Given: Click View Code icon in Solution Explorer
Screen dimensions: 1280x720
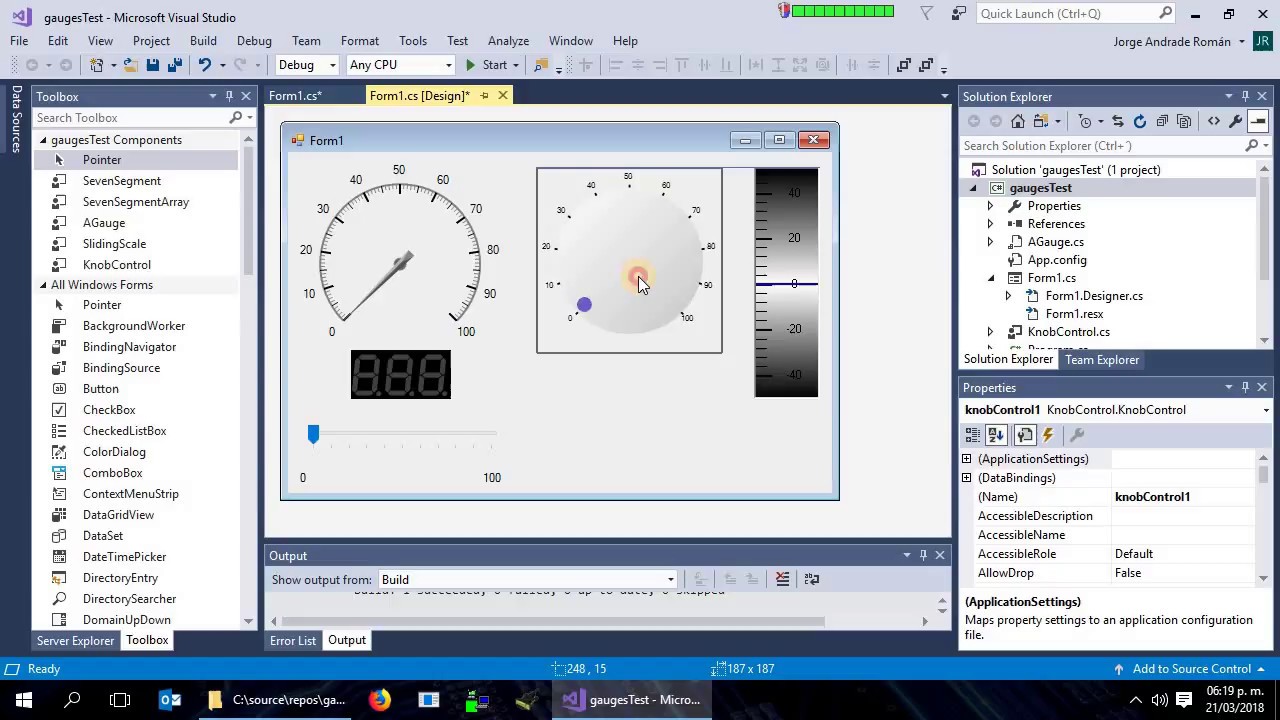Looking at the screenshot, I should tap(1214, 121).
